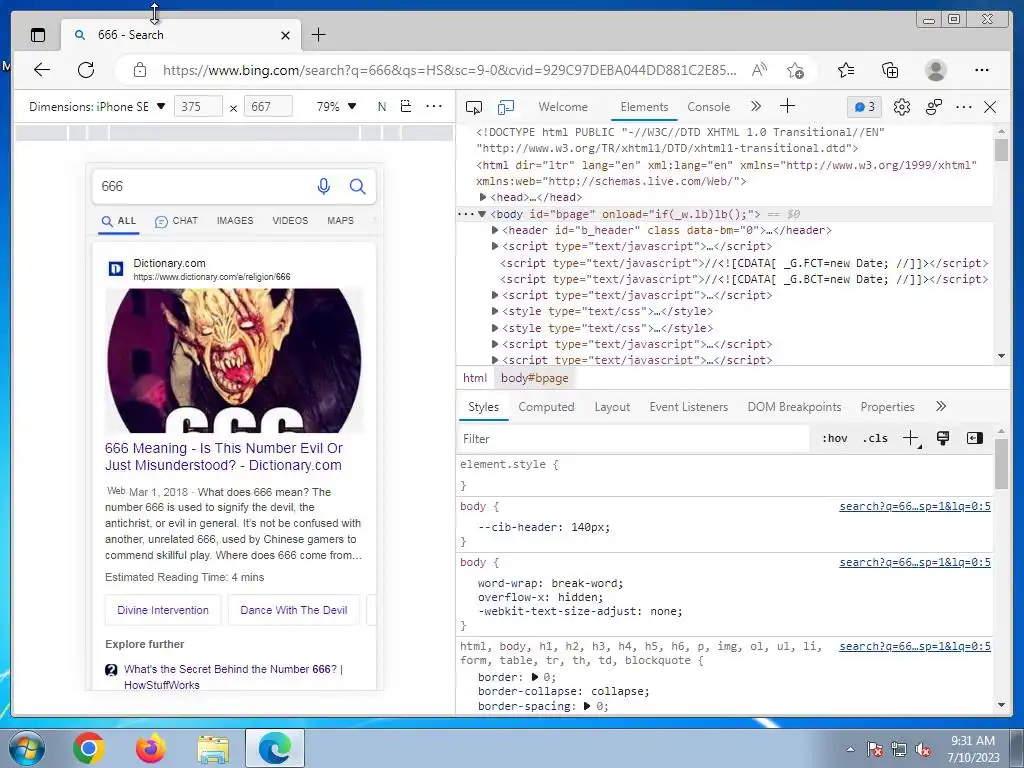The width and height of the screenshot is (1024, 768).
Task: Activate Read aloud icon
Action: tap(759, 70)
